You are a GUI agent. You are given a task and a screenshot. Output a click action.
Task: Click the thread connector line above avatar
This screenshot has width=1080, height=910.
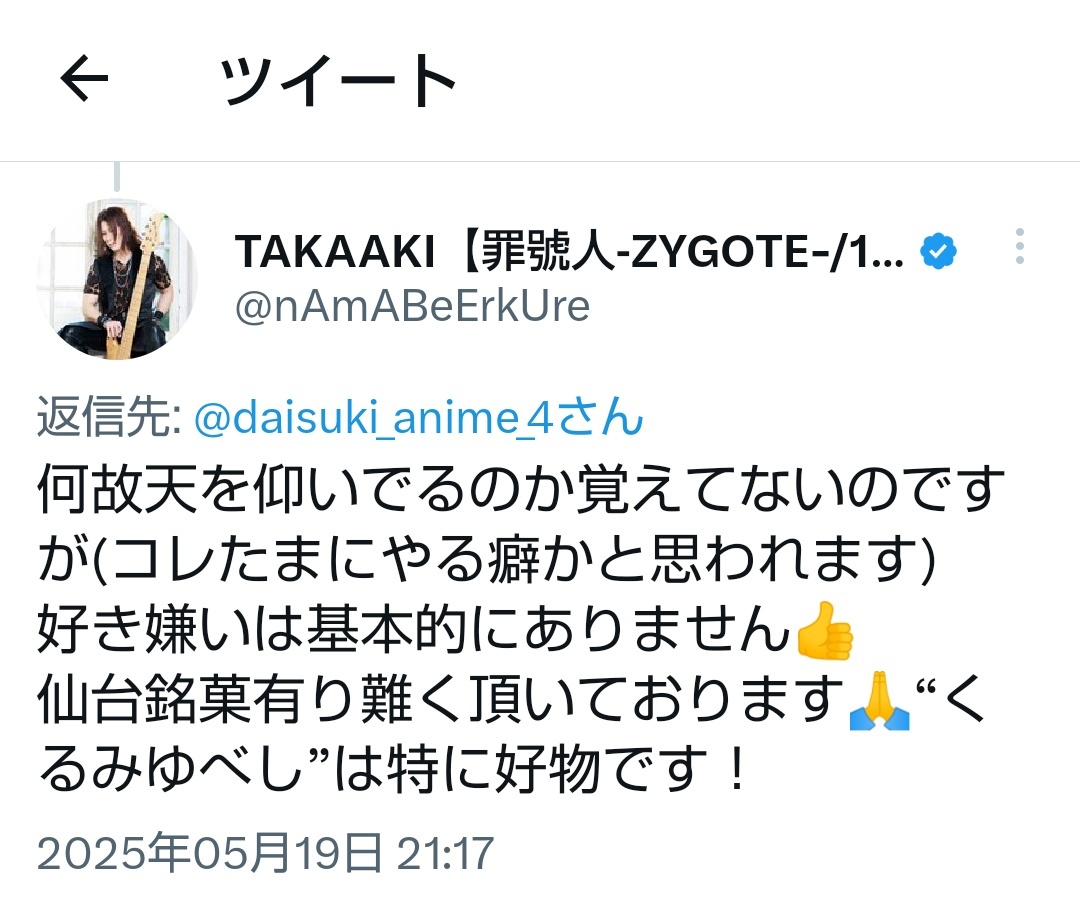pyautogui.click(x=116, y=176)
